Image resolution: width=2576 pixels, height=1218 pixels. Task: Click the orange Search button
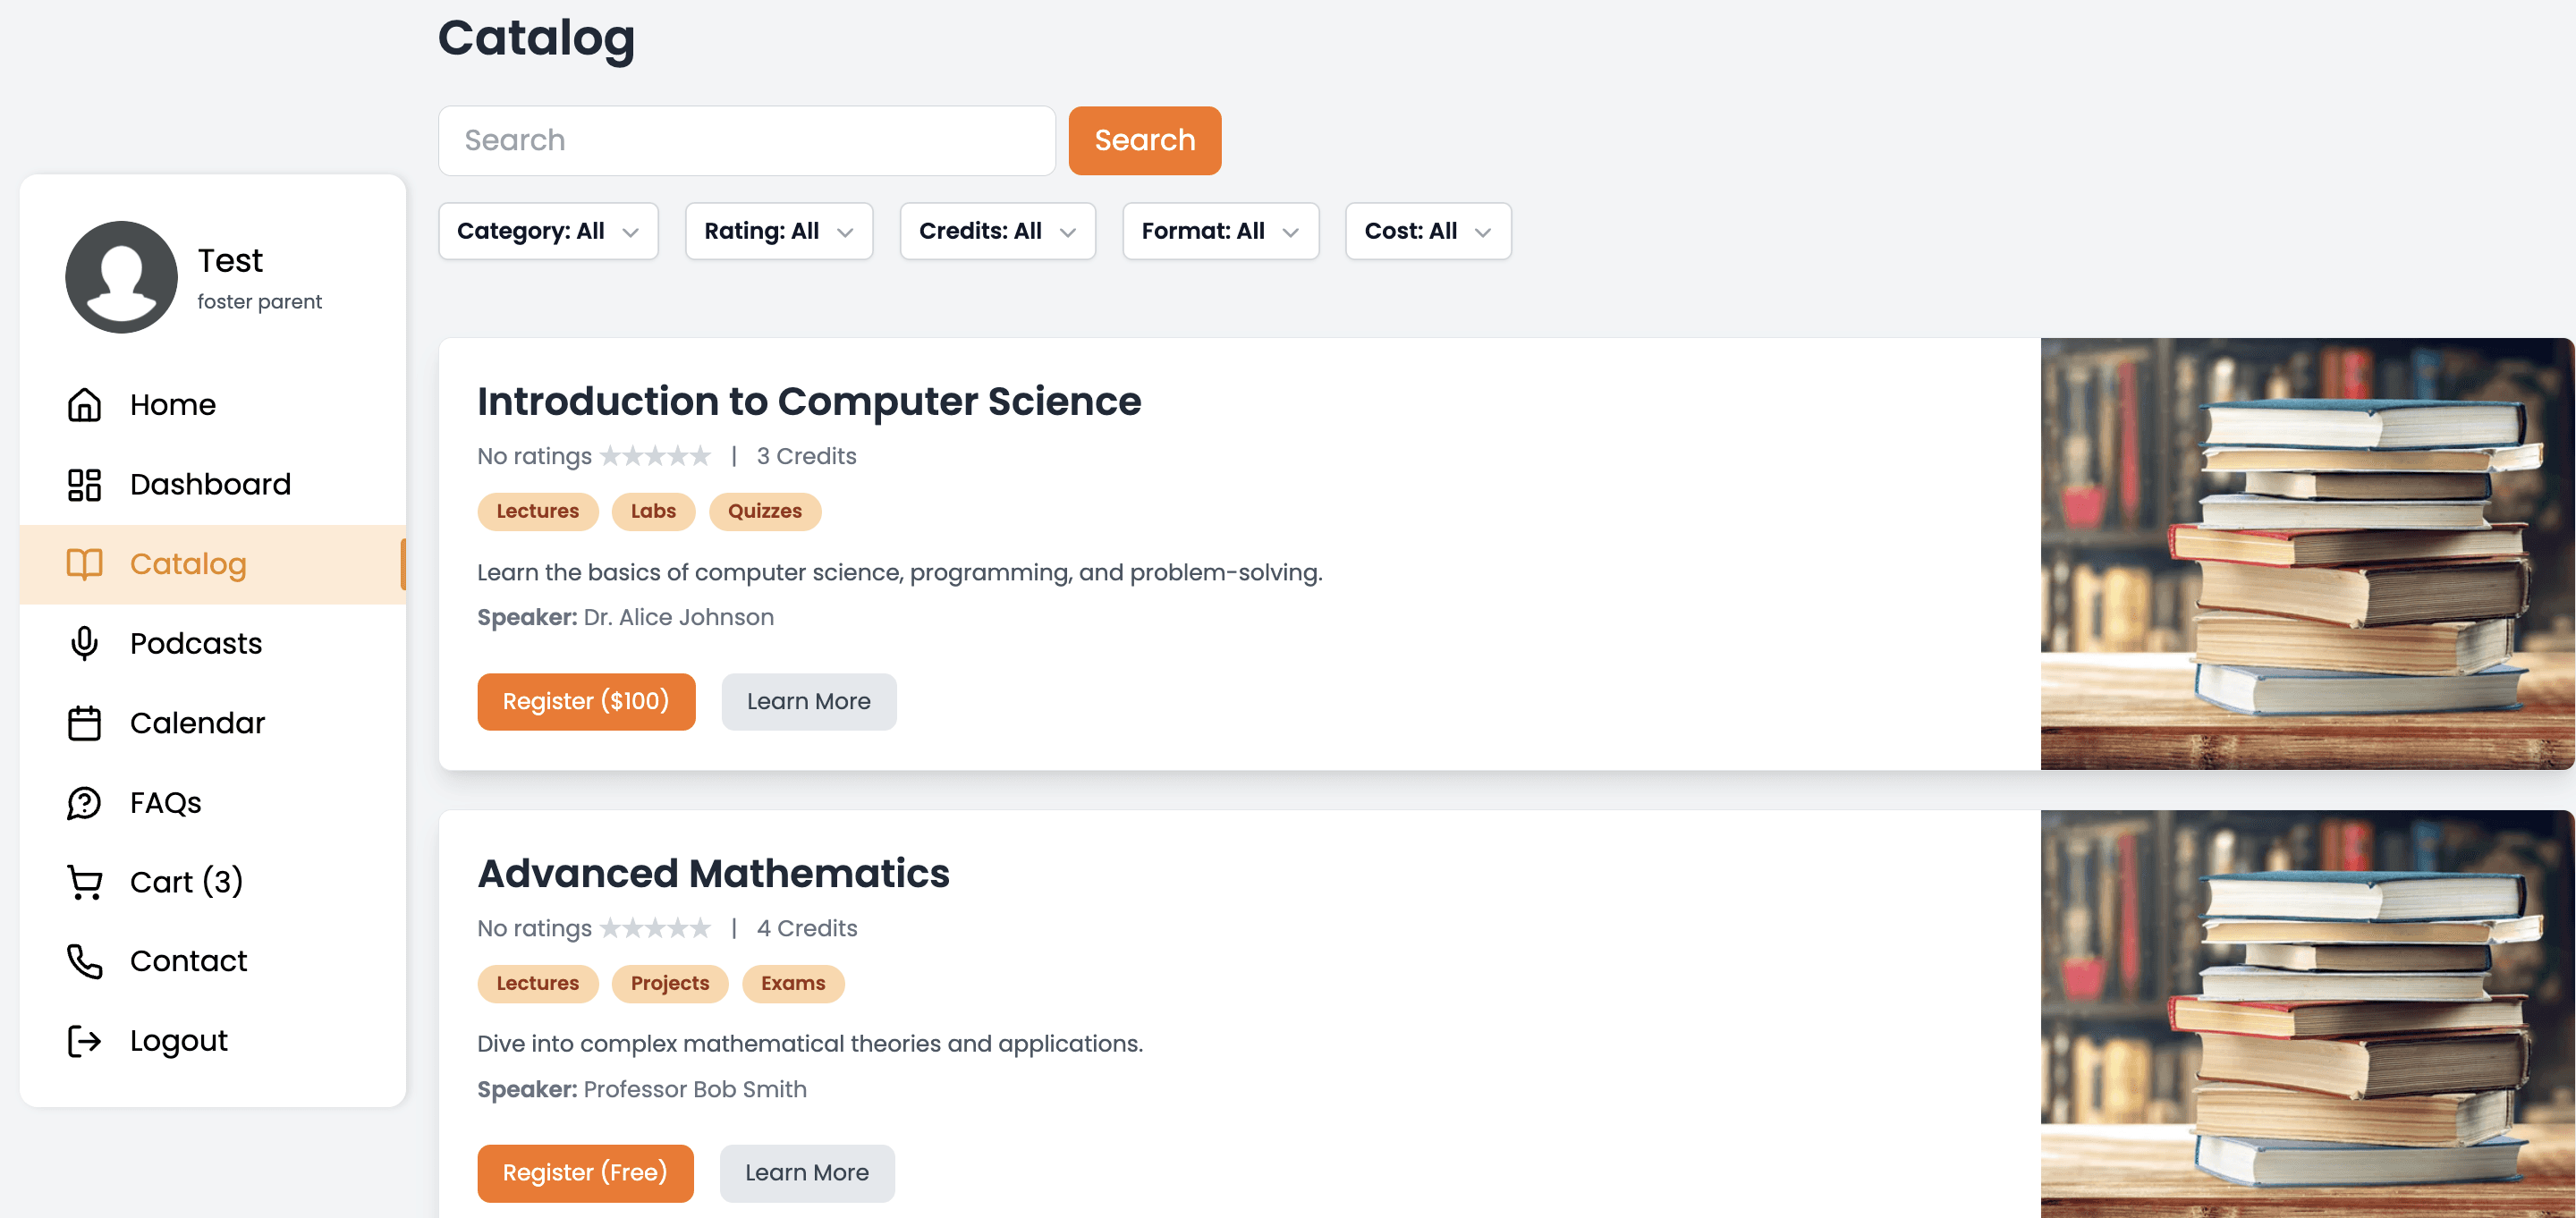[x=1144, y=141]
